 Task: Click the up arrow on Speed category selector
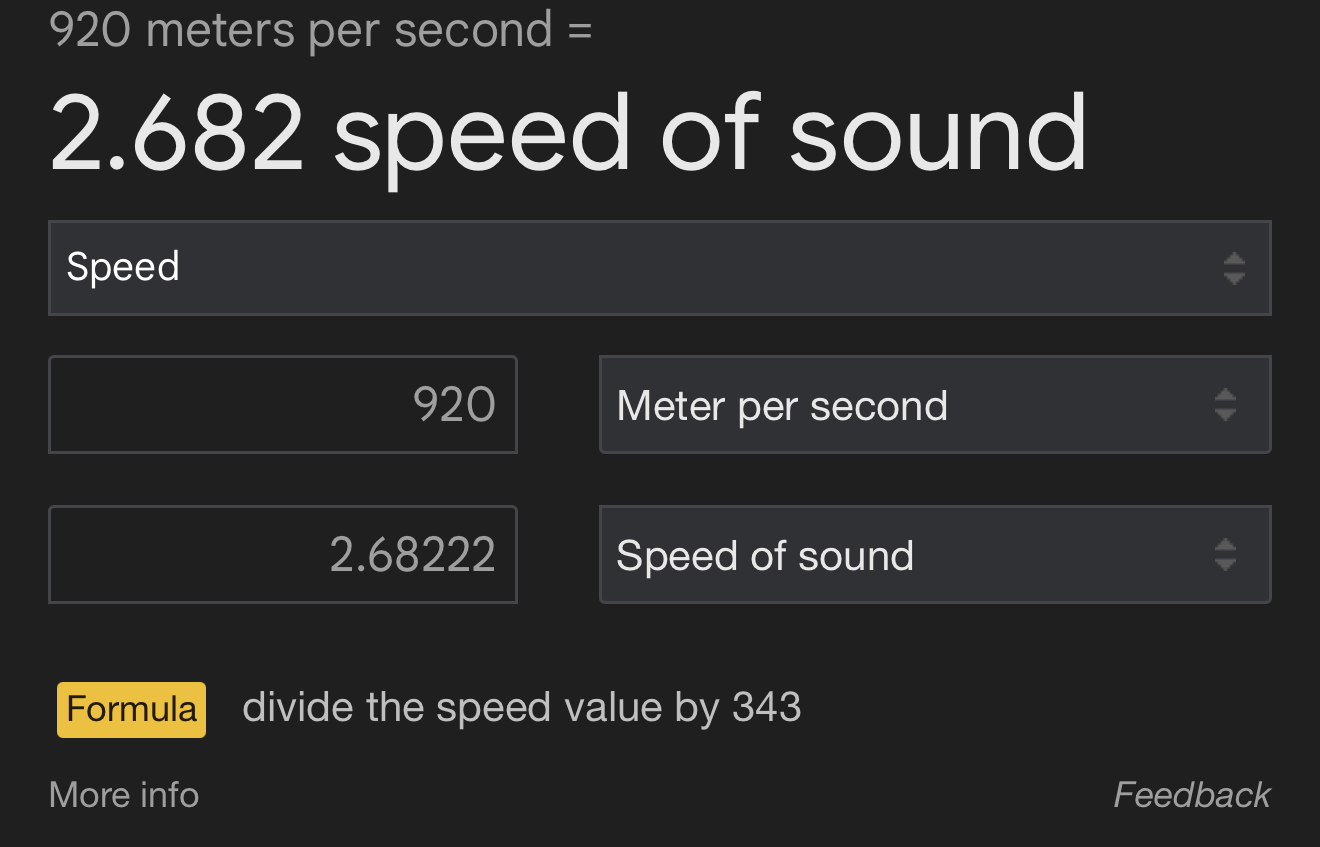coord(1234,259)
